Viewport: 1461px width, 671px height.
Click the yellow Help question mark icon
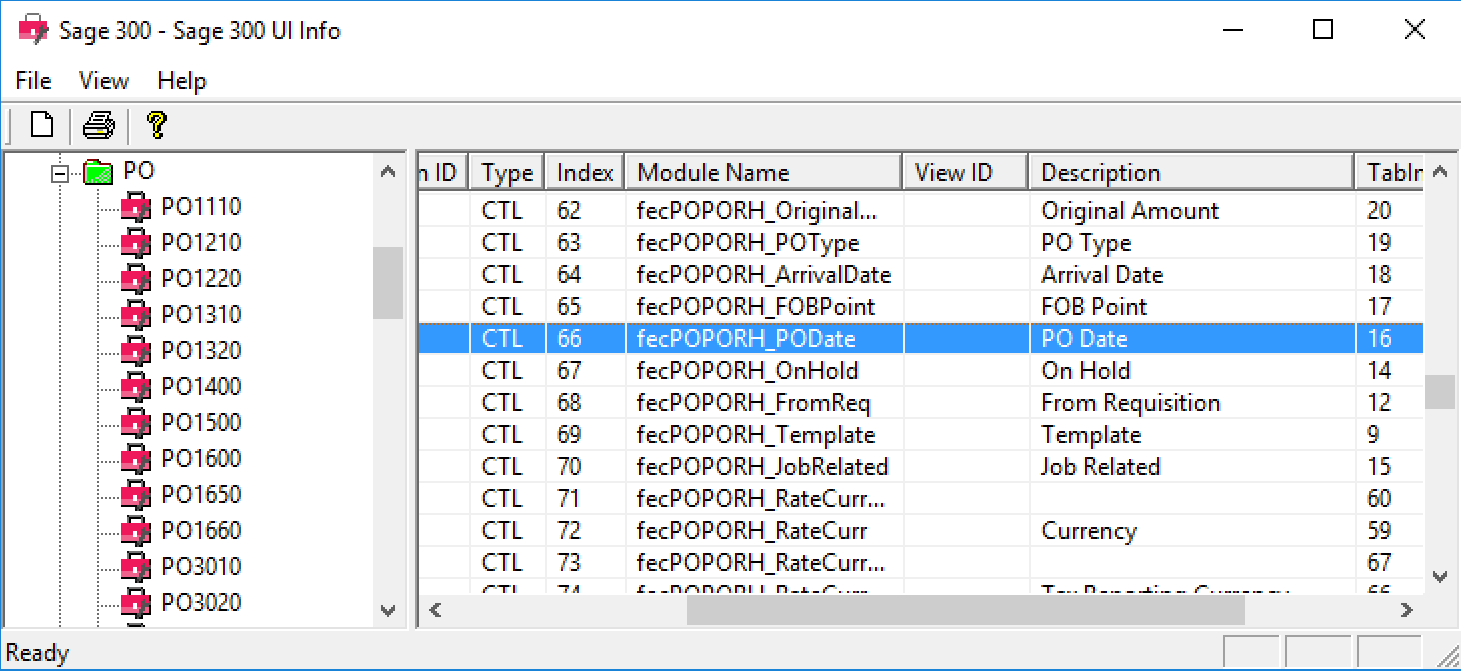click(x=155, y=125)
